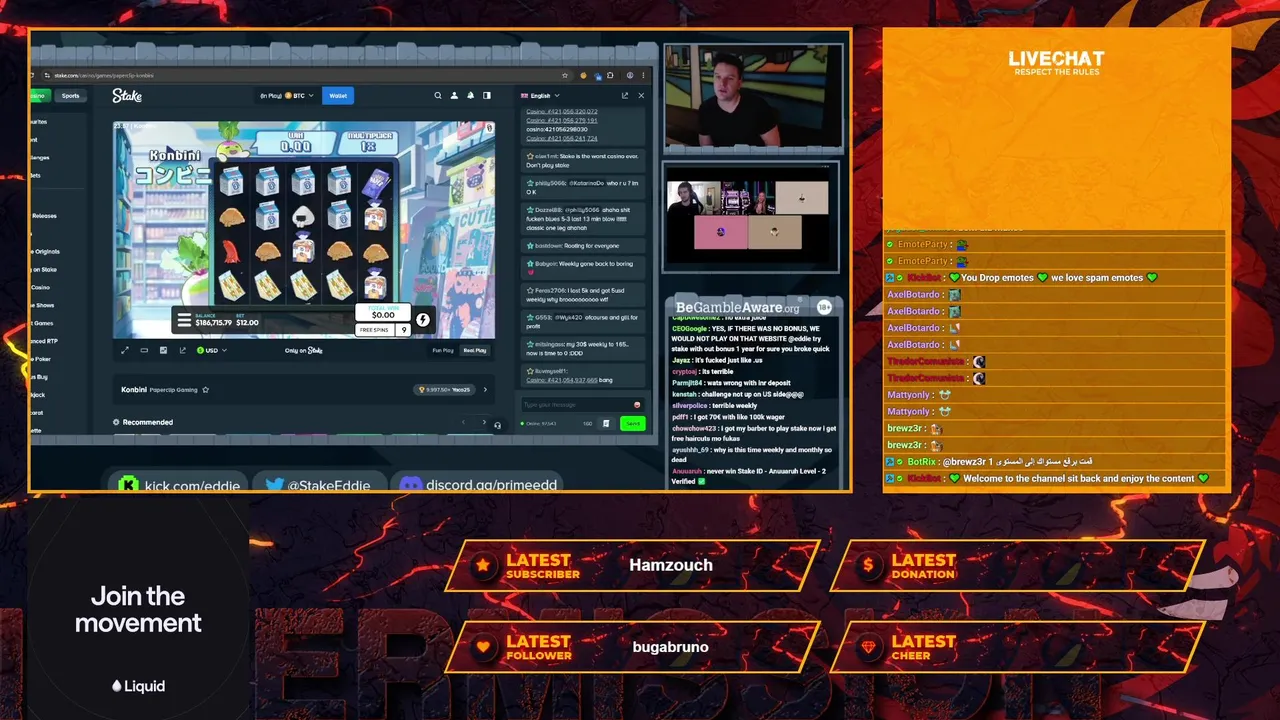
Task: Open the BTC currency dropdown
Action: 287,96
